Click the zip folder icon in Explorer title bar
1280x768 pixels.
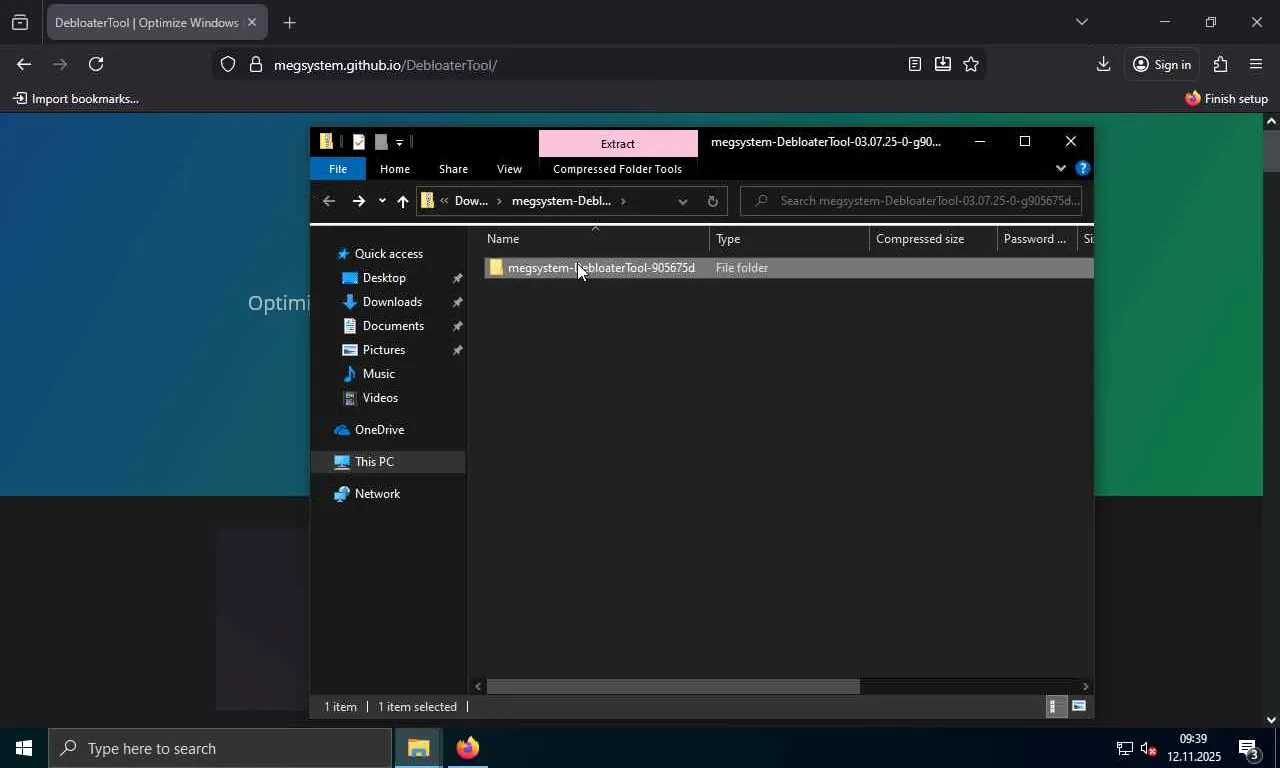point(326,141)
